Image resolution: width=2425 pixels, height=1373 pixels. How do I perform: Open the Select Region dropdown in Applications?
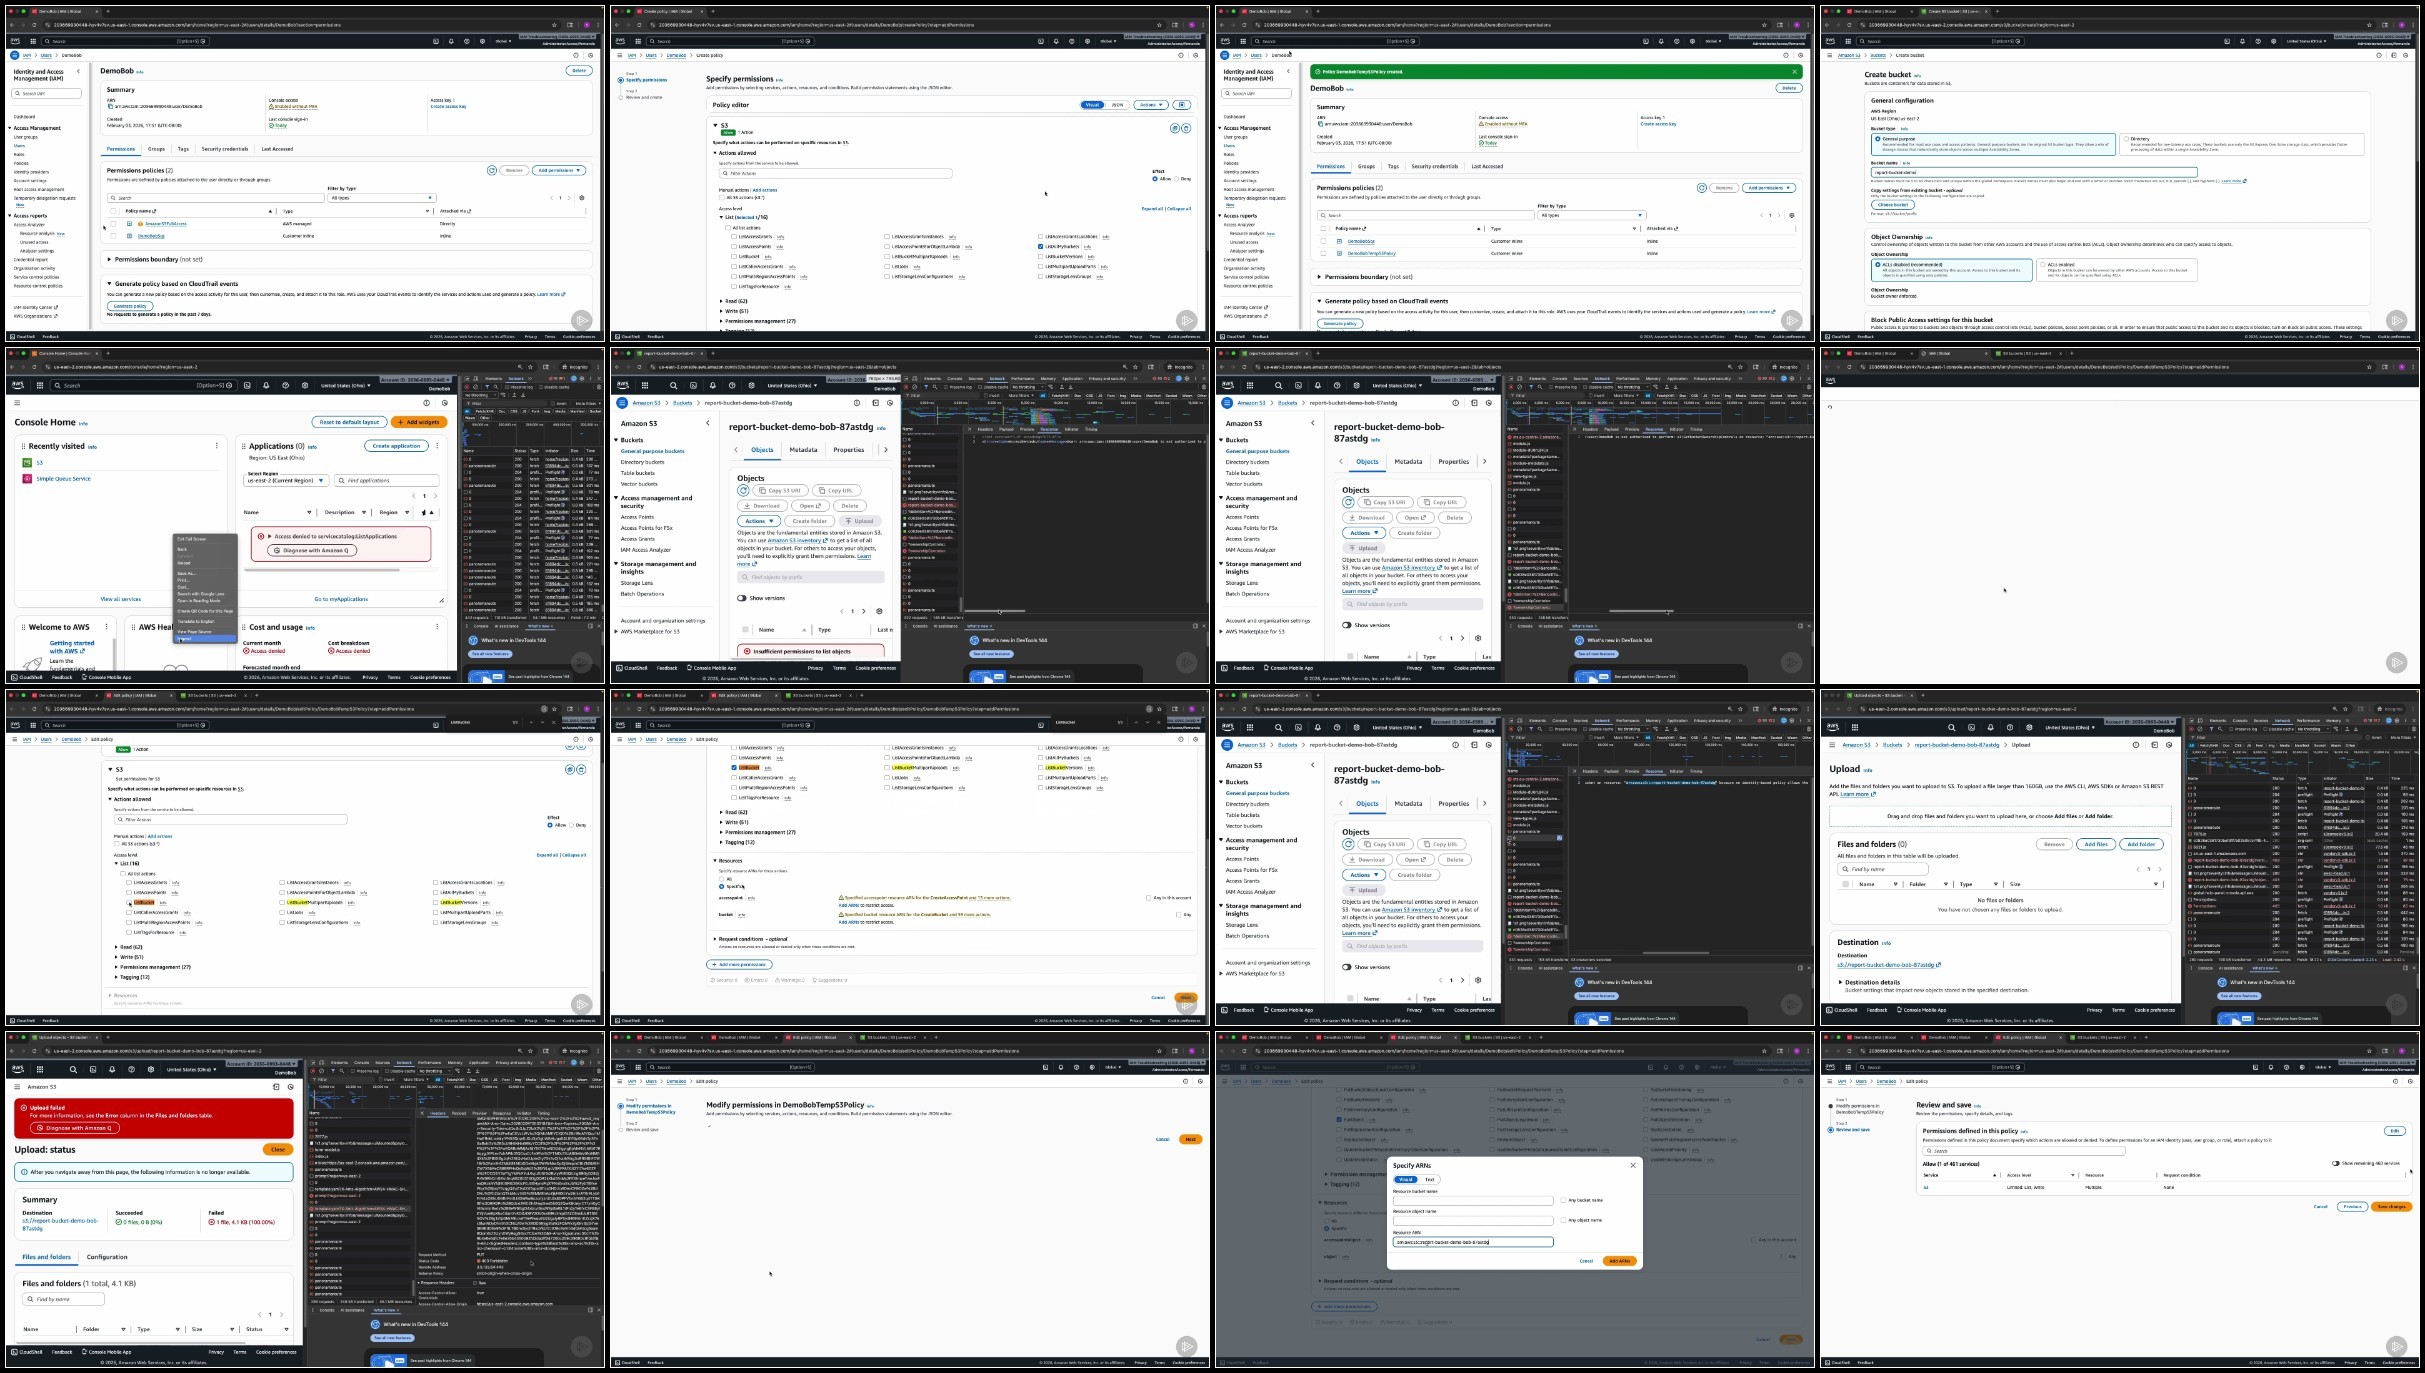pyautogui.click(x=286, y=481)
